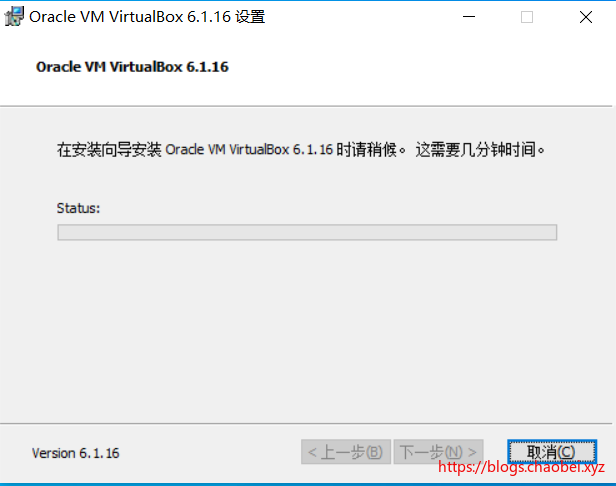Minimize the VirtualBox setup window

point(469,17)
